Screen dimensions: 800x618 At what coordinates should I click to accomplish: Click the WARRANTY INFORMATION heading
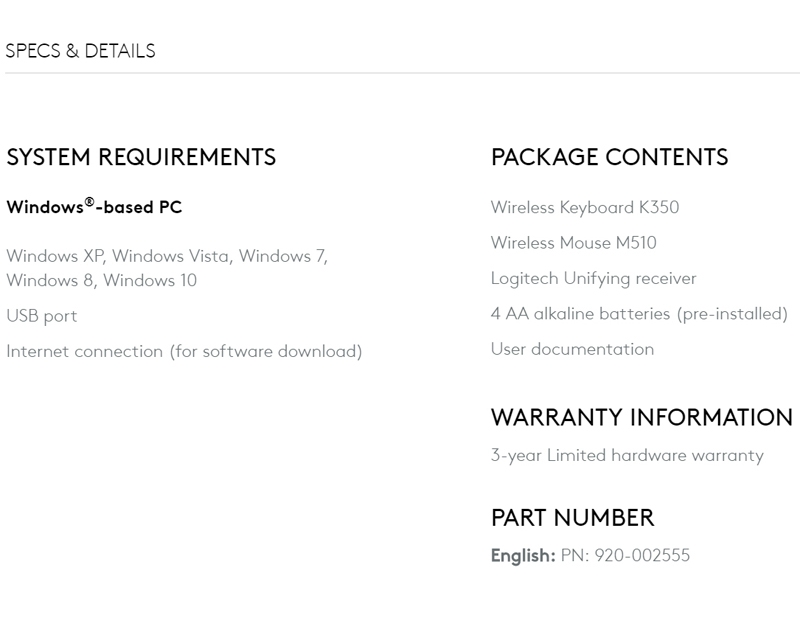coord(642,417)
